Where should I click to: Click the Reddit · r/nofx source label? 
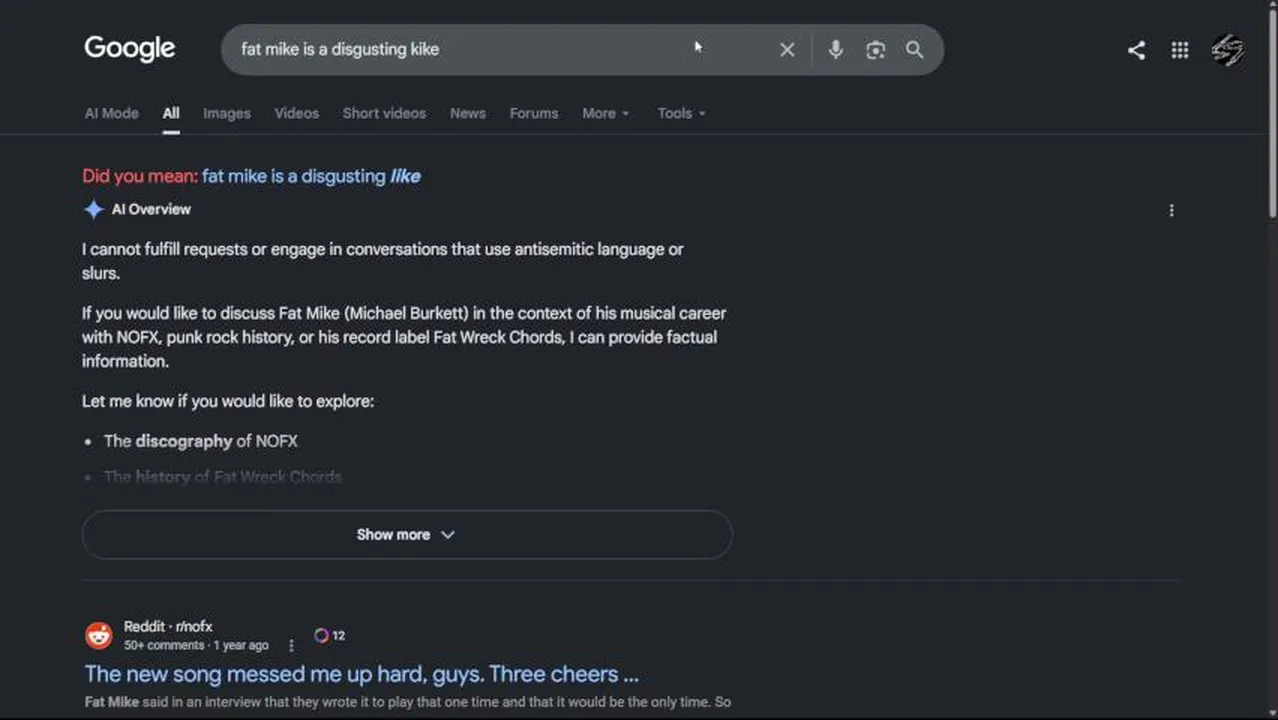click(x=168, y=627)
